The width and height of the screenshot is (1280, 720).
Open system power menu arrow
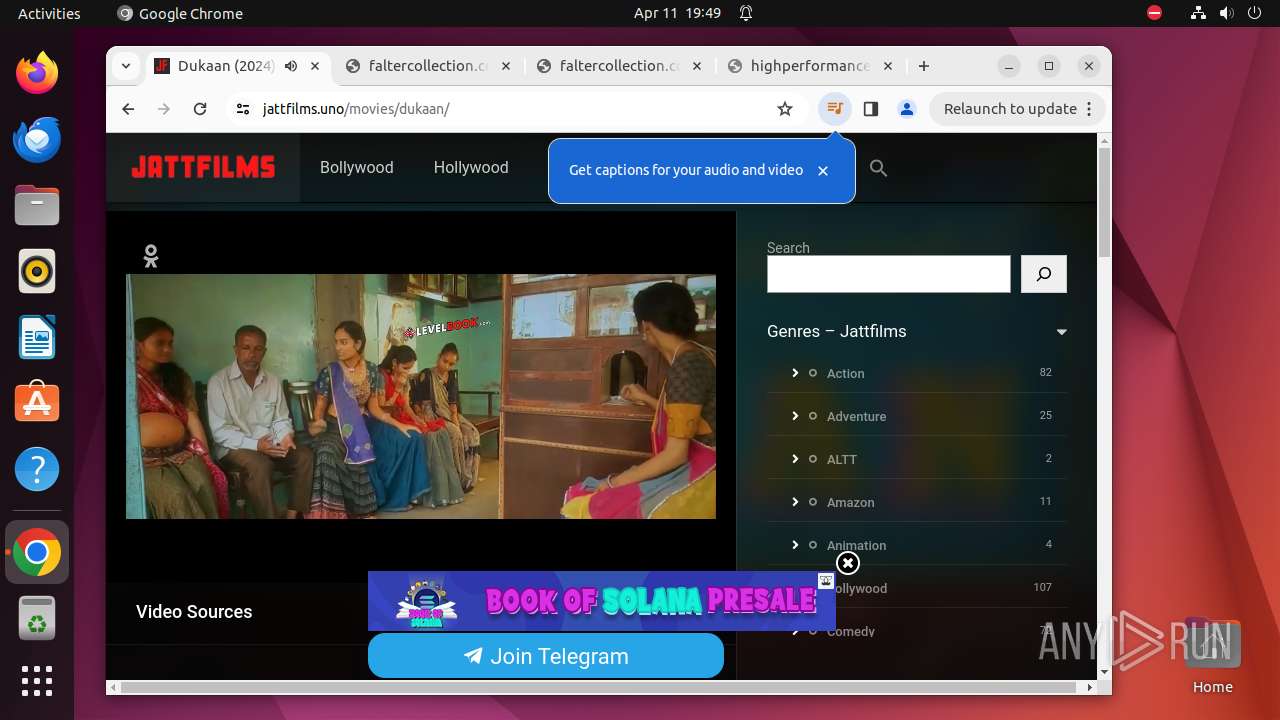tap(1254, 13)
